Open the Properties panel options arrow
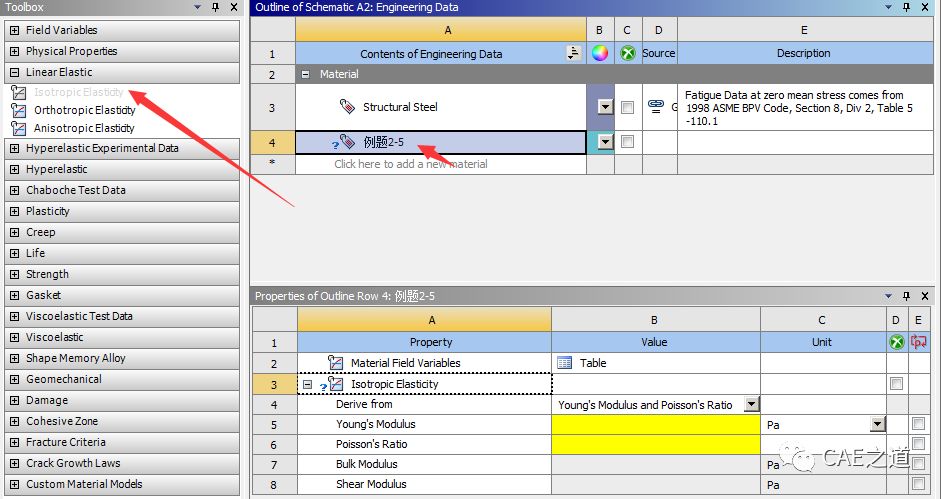941x499 pixels. 888,296
